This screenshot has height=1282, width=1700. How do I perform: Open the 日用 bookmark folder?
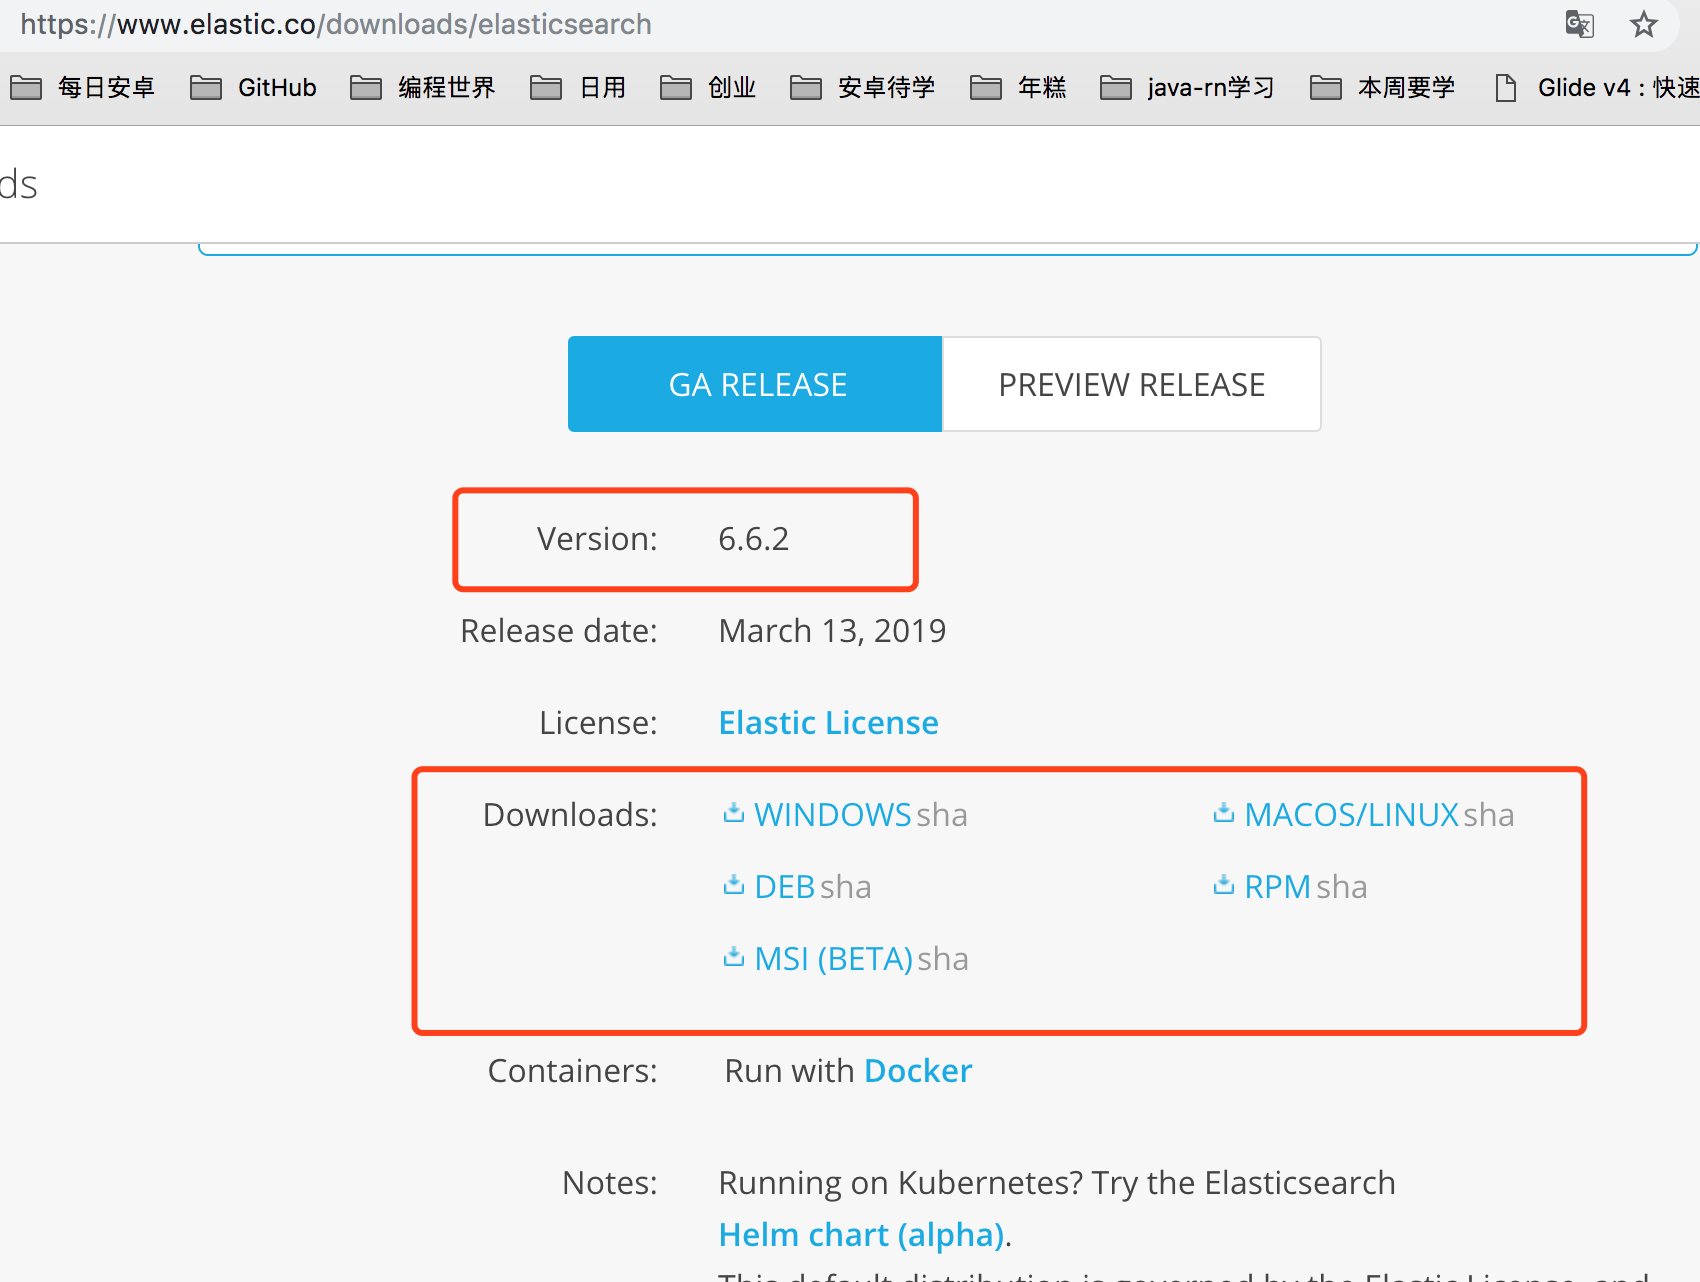point(578,88)
